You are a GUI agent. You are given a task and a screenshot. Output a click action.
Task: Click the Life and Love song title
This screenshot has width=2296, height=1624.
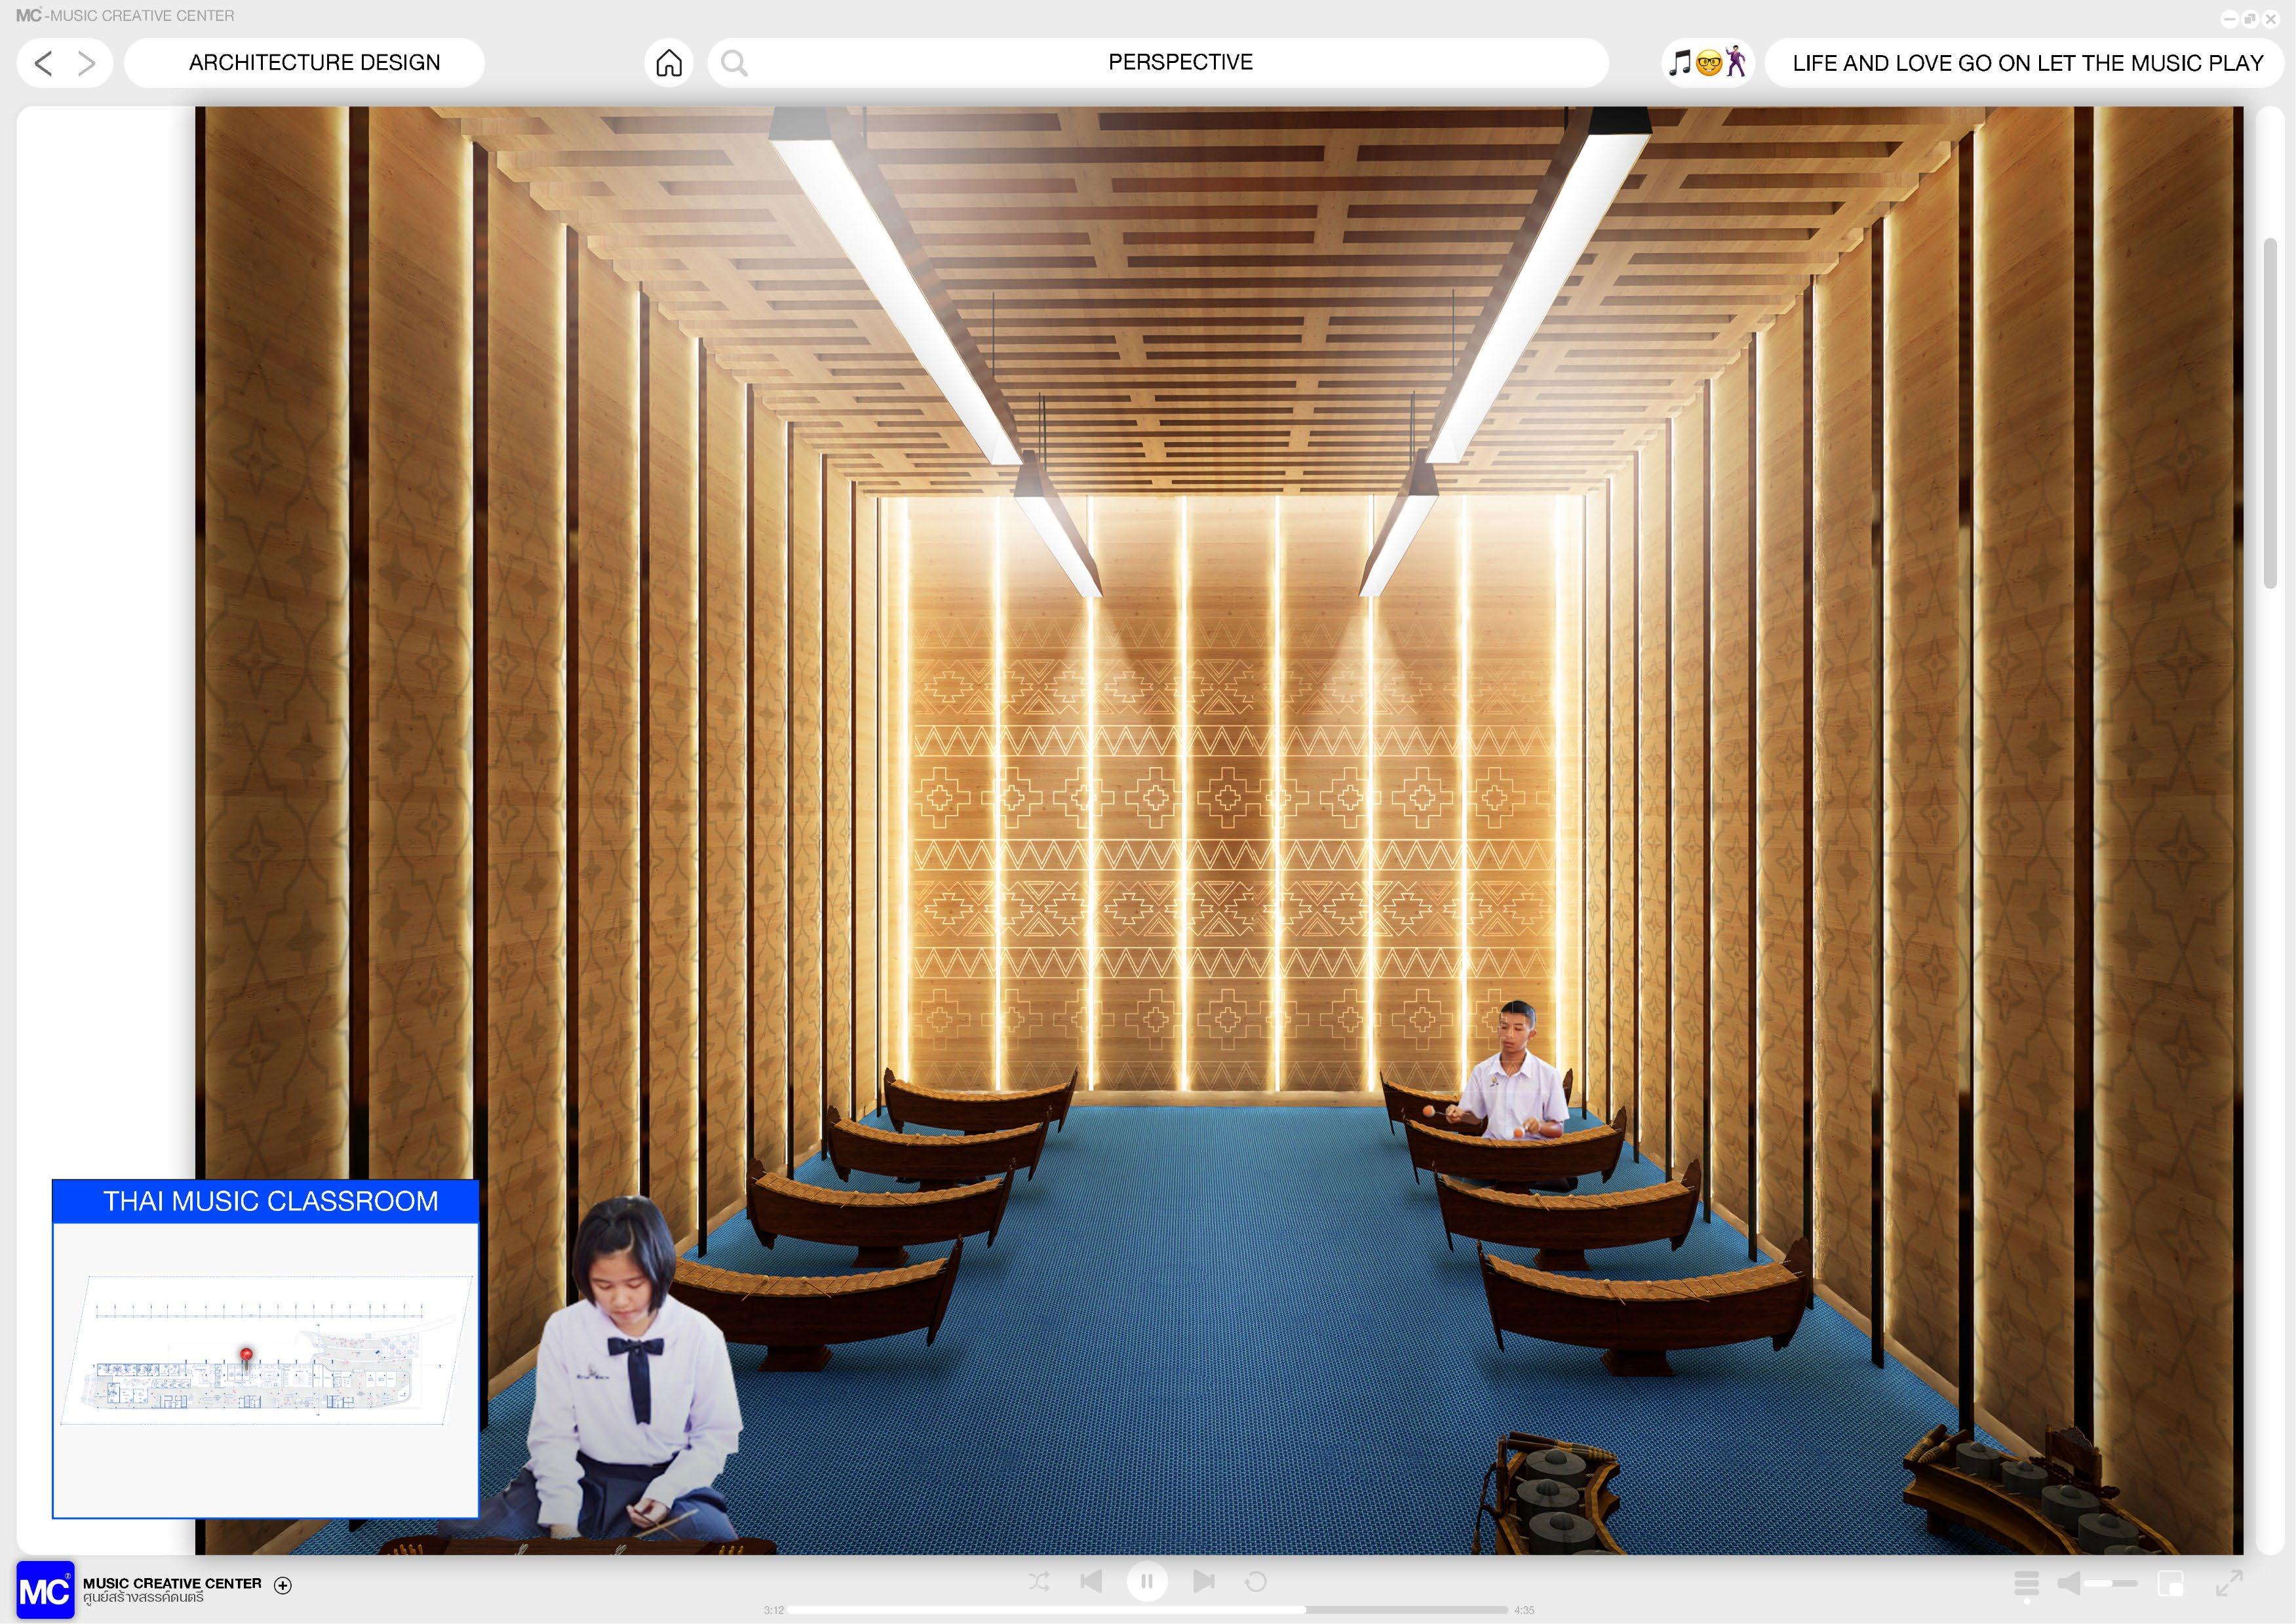tap(2027, 63)
